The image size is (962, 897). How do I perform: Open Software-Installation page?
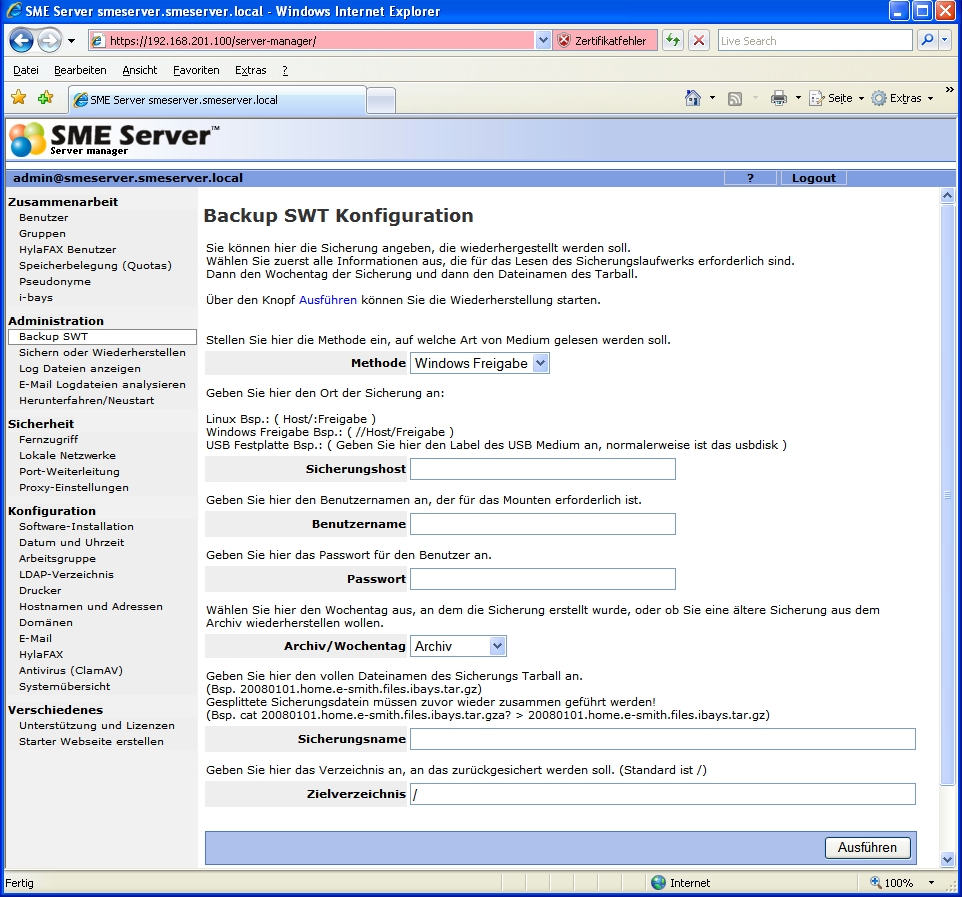(76, 527)
